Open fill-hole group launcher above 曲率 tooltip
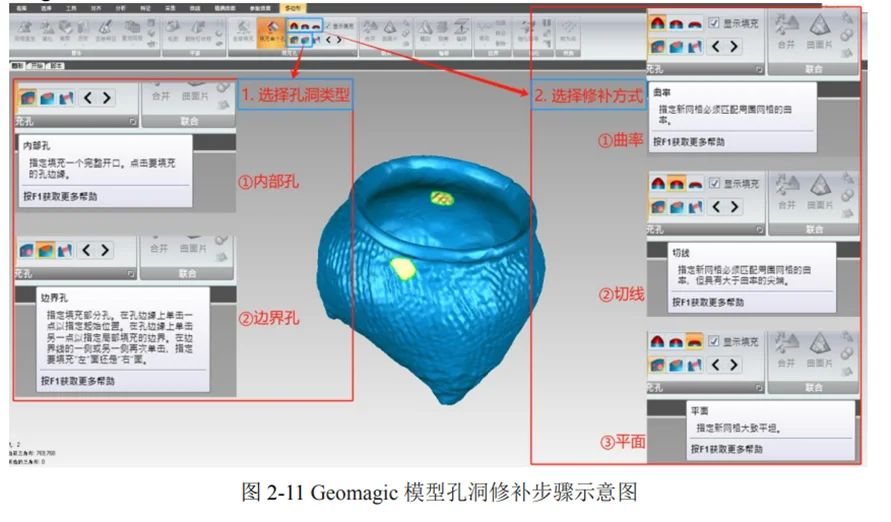The height and width of the screenshot is (522, 891). click(759, 69)
